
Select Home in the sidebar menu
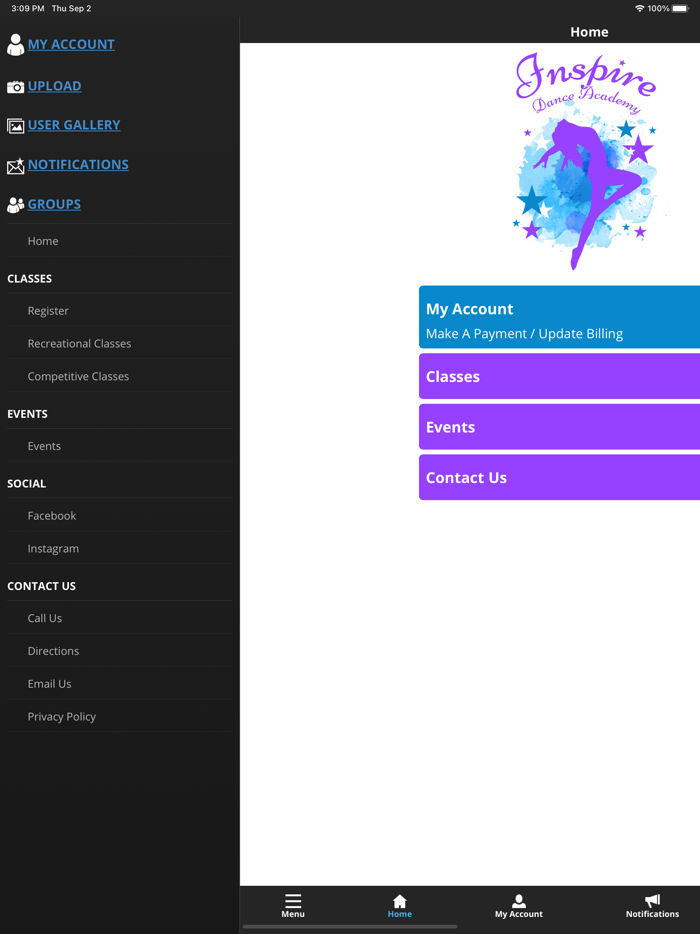pos(119,241)
